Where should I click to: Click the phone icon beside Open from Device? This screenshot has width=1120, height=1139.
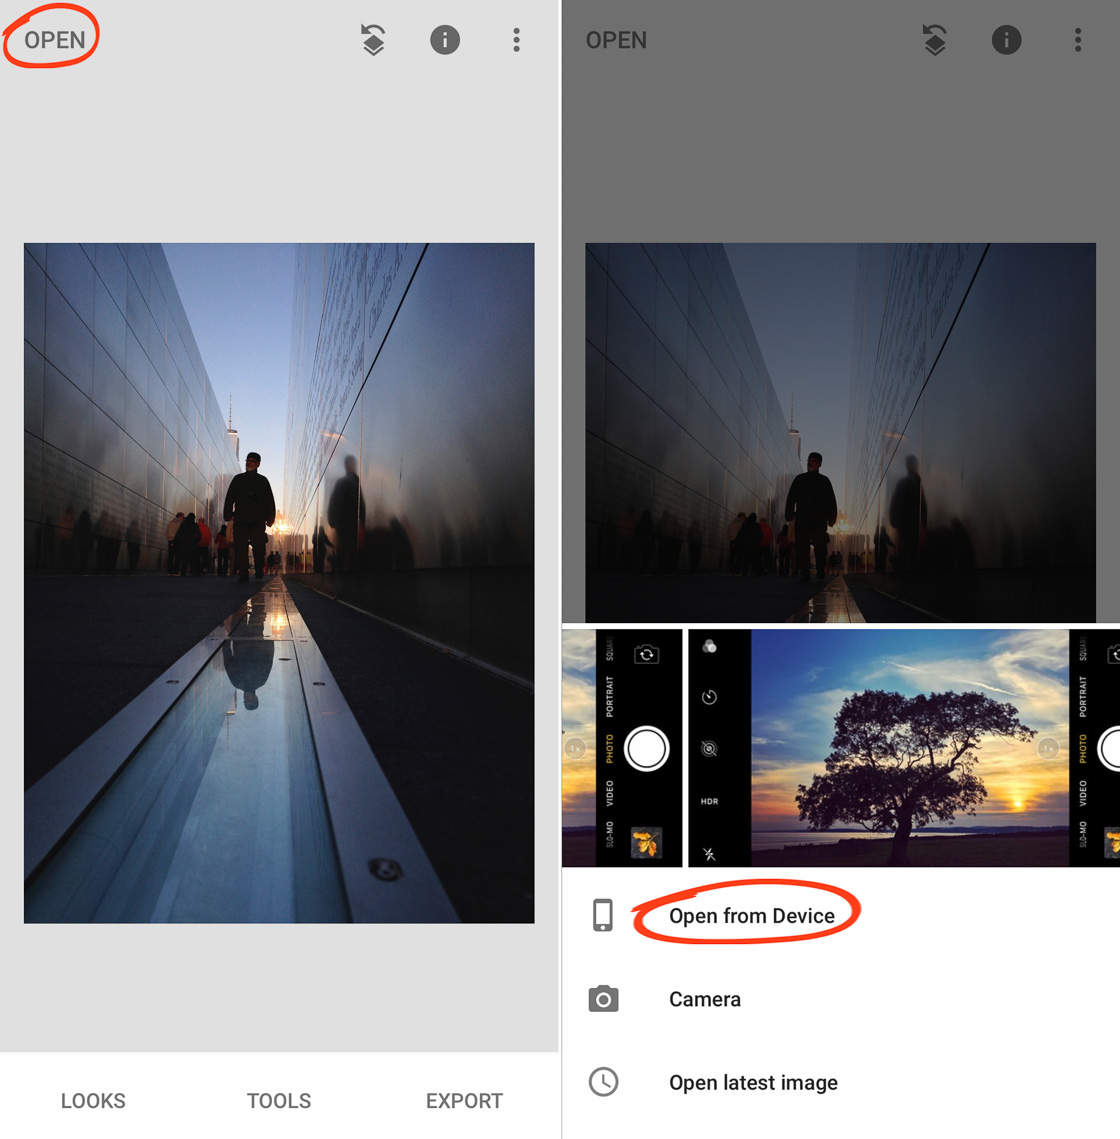point(603,915)
